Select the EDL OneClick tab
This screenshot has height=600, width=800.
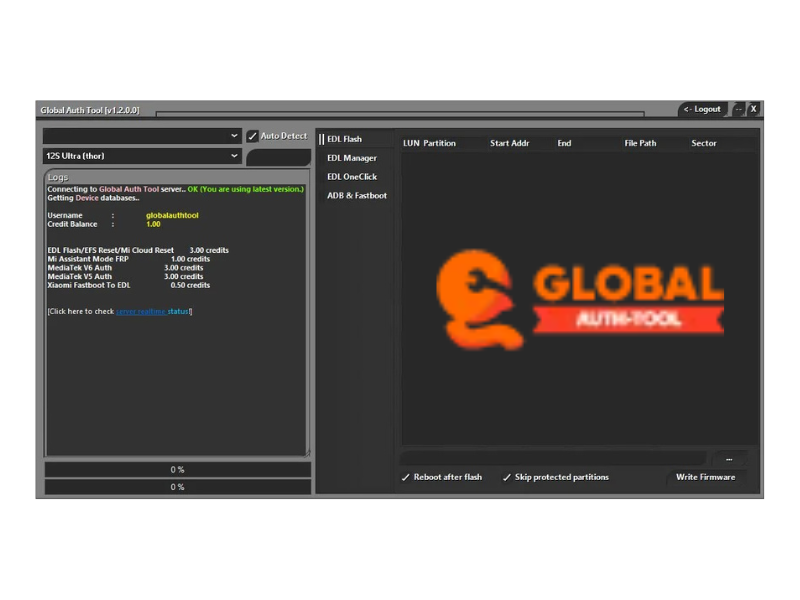(352, 177)
